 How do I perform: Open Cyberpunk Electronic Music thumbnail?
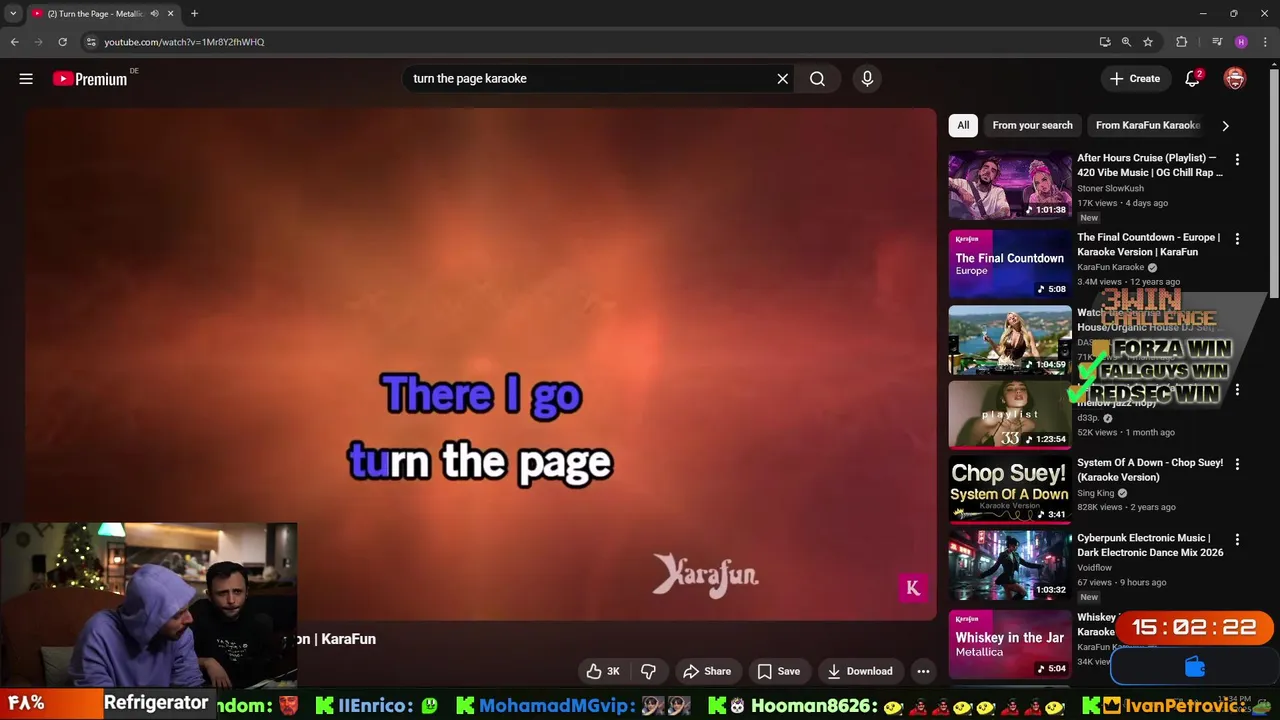tap(1010, 565)
